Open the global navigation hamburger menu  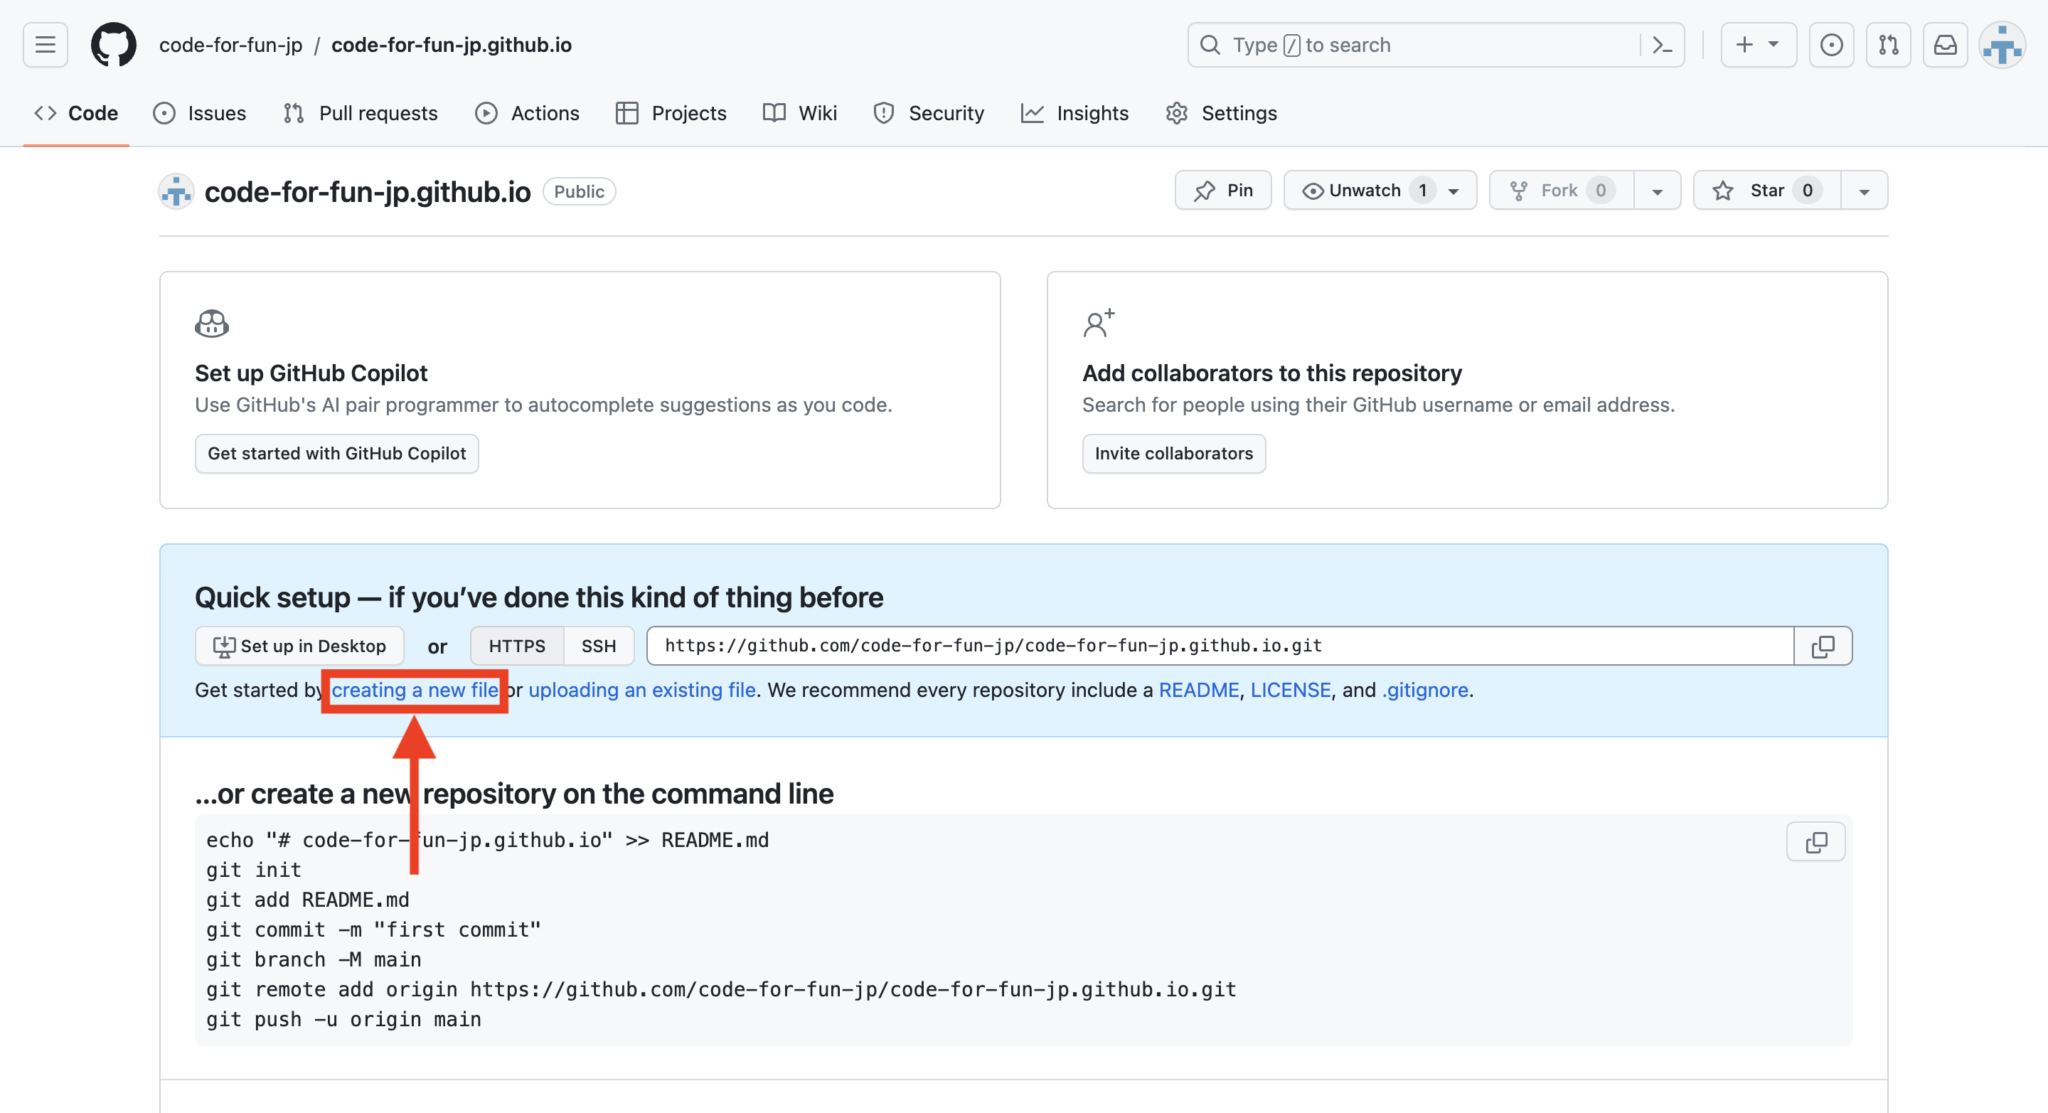45,44
